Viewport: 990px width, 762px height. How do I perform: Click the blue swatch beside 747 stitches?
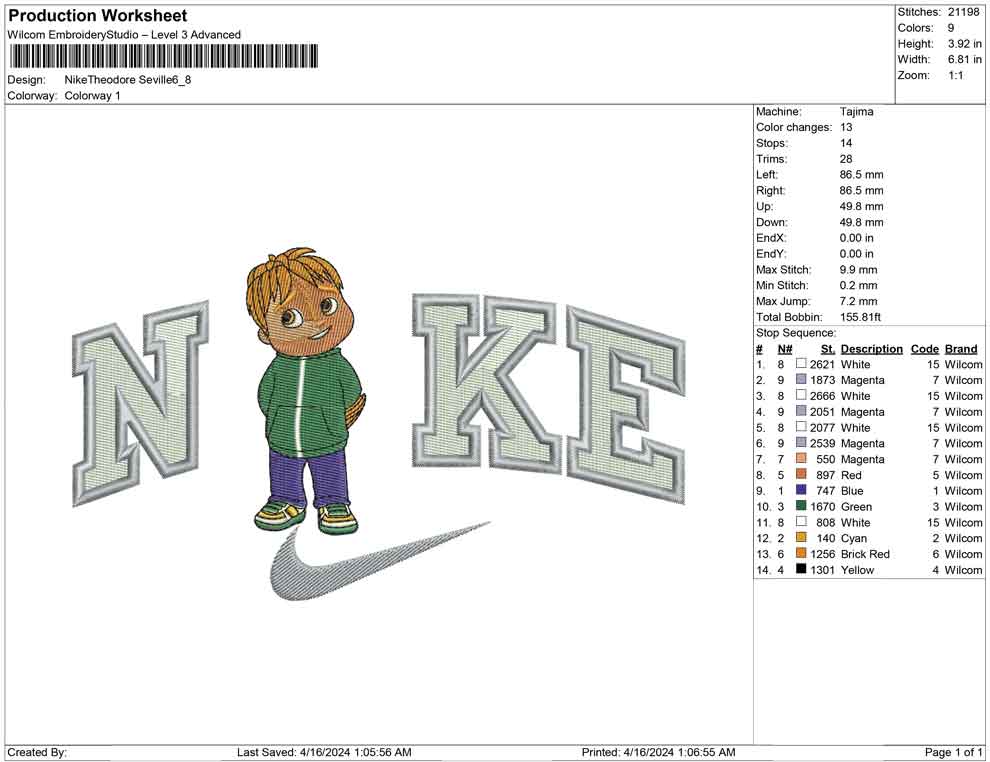(x=801, y=489)
